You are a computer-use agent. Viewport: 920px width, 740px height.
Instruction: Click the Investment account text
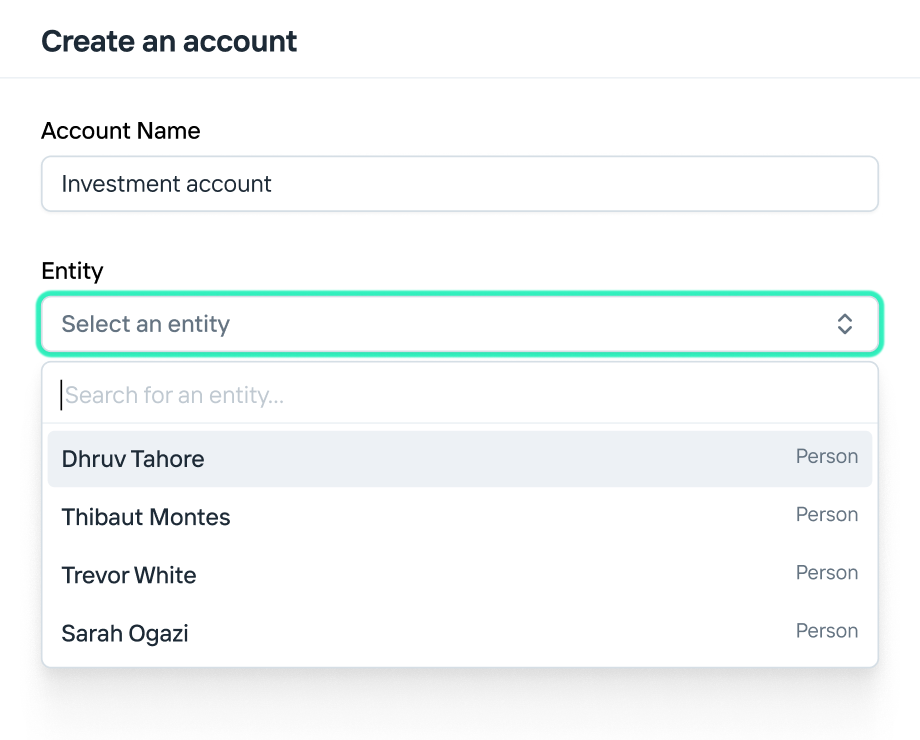coord(167,184)
